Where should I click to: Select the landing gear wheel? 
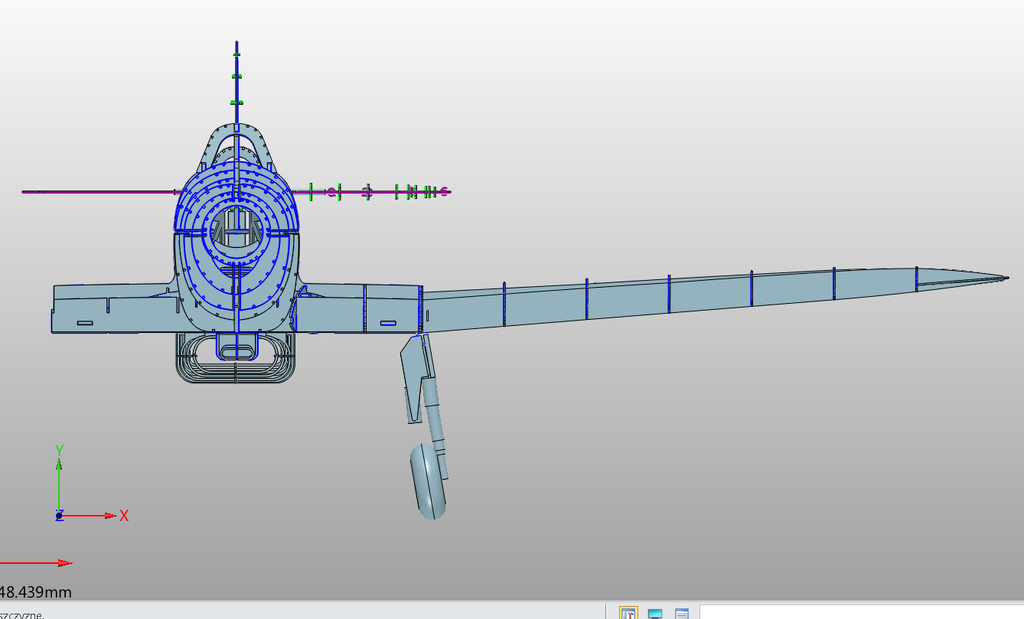pos(429,481)
